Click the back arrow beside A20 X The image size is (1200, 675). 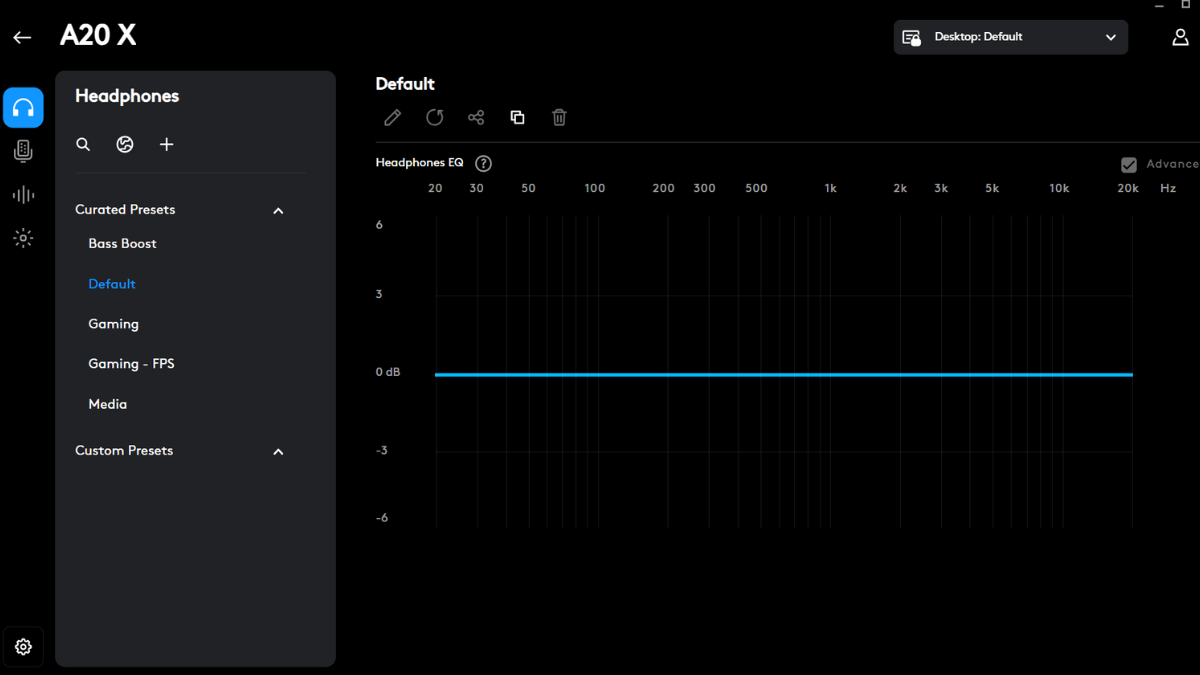coord(22,38)
